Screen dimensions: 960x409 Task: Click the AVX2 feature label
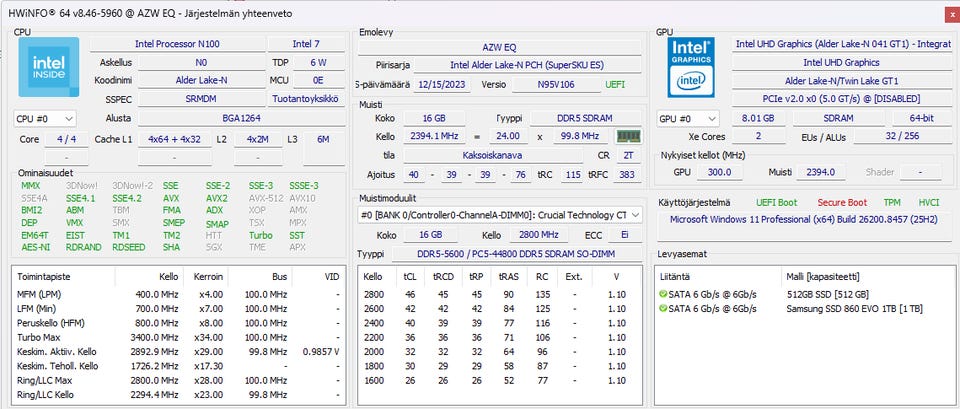point(217,198)
